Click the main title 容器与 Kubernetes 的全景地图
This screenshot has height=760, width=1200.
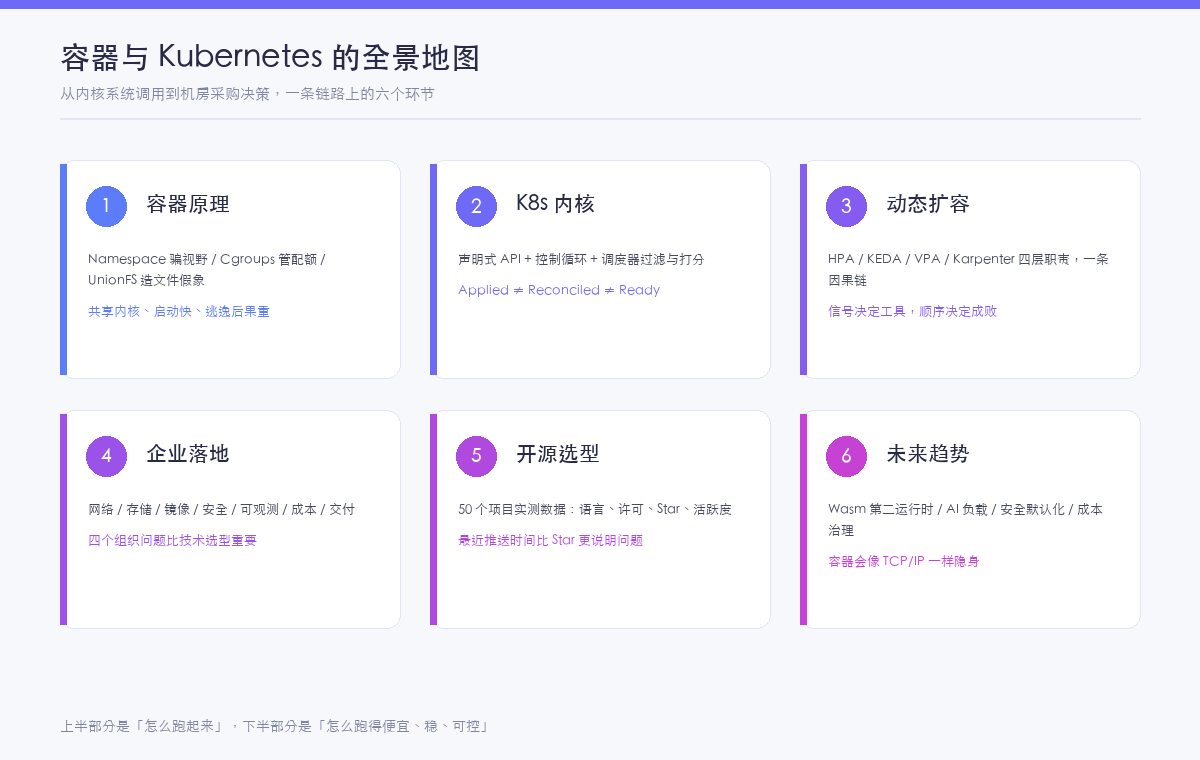[270, 57]
